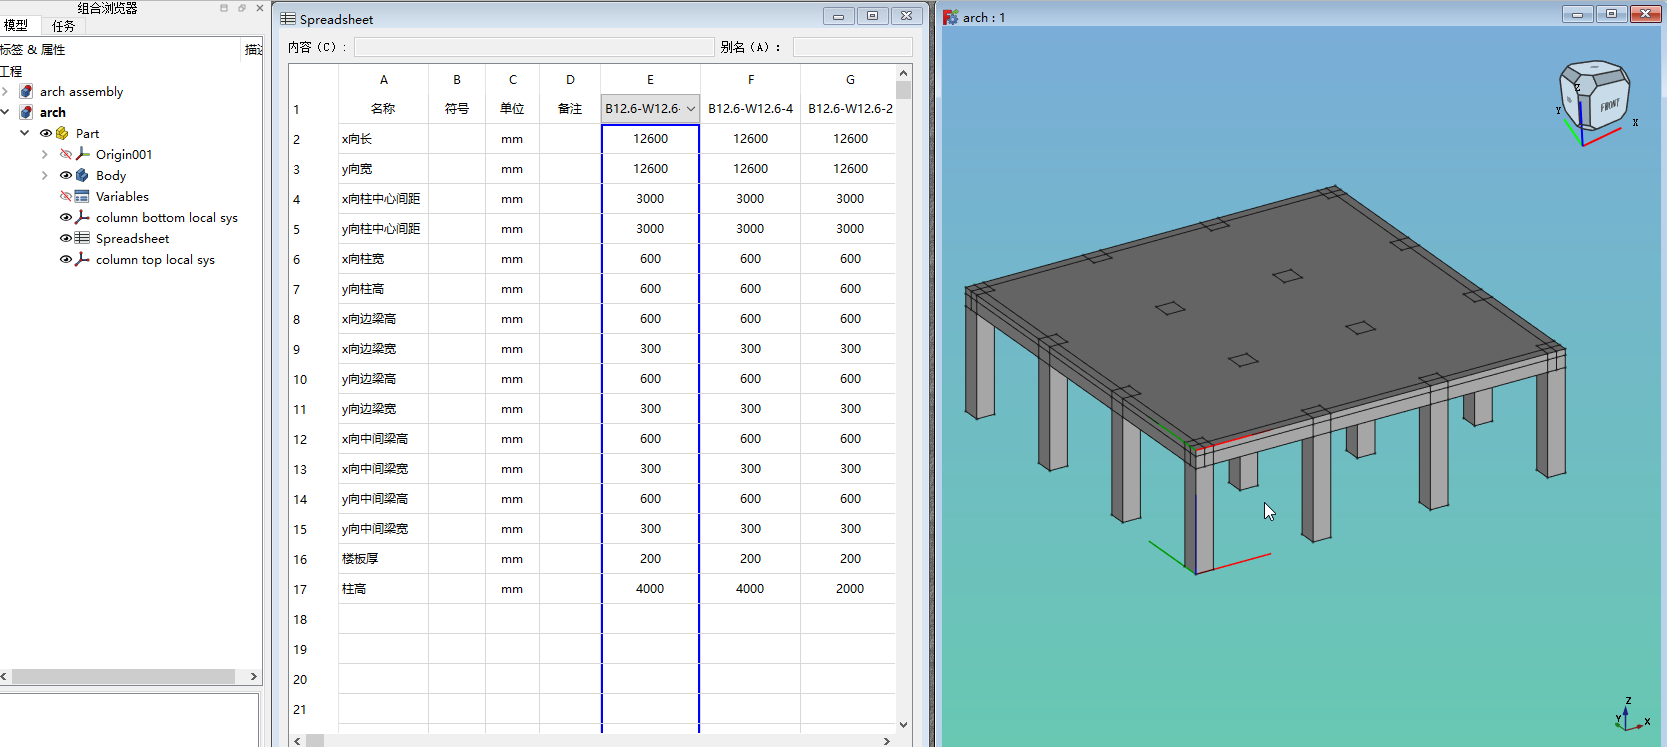The height and width of the screenshot is (747, 1667).
Task: Click the Origin001 axis icon
Action: coord(83,154)
